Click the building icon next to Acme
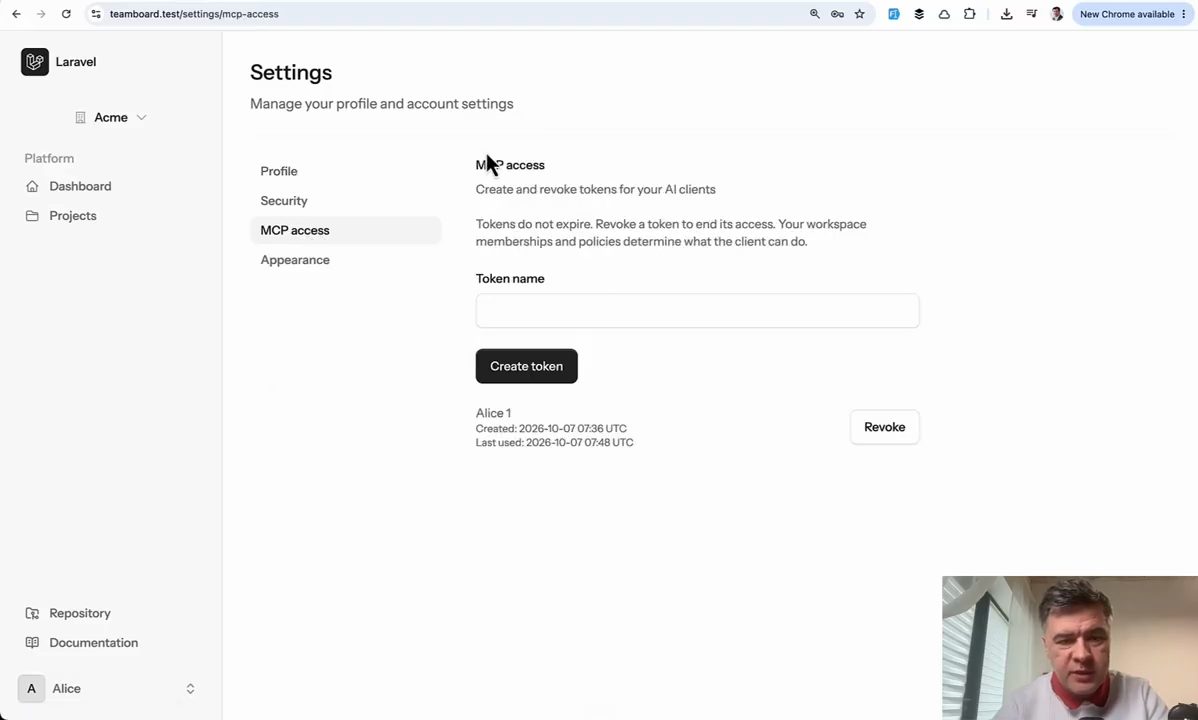Viewport: 1198px width, 720px height. (x=80, y=118)
